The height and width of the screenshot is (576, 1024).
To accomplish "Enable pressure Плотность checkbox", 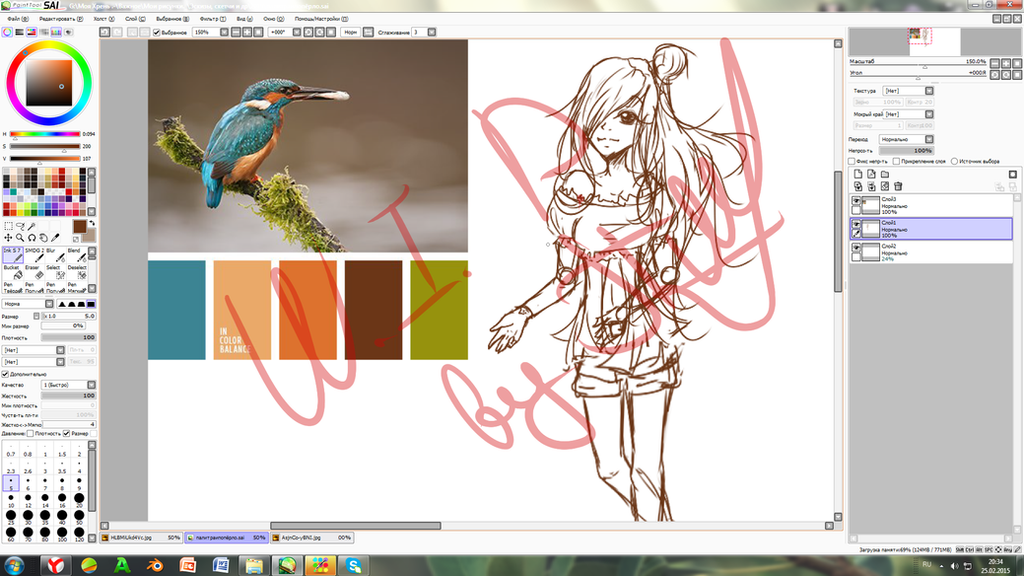I will pos(30,434).
